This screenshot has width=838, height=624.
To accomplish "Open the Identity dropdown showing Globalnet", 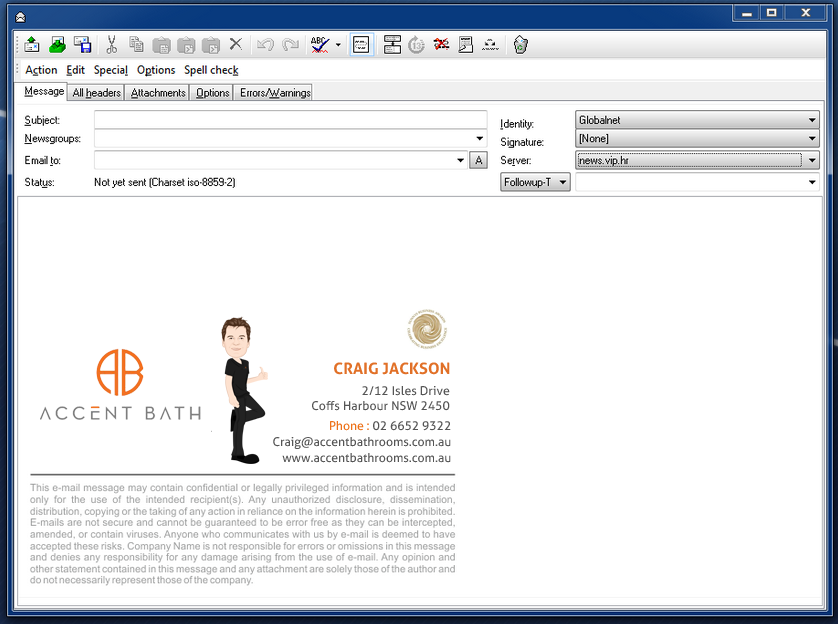I will (x=697, y=120).
